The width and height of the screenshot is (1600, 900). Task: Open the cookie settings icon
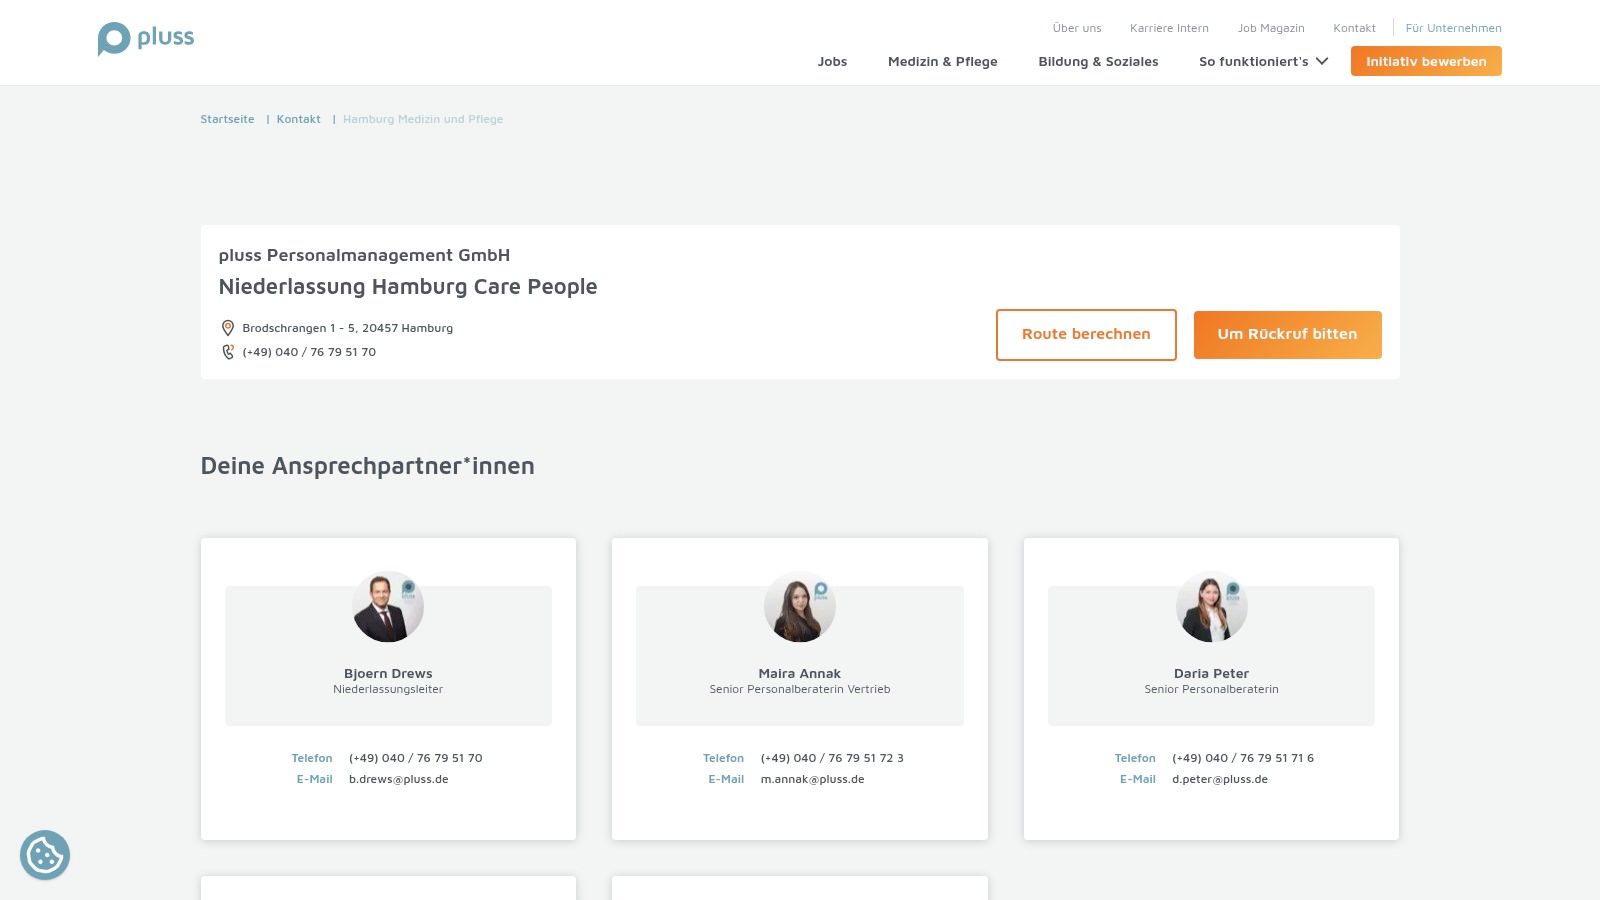(45, 855)
